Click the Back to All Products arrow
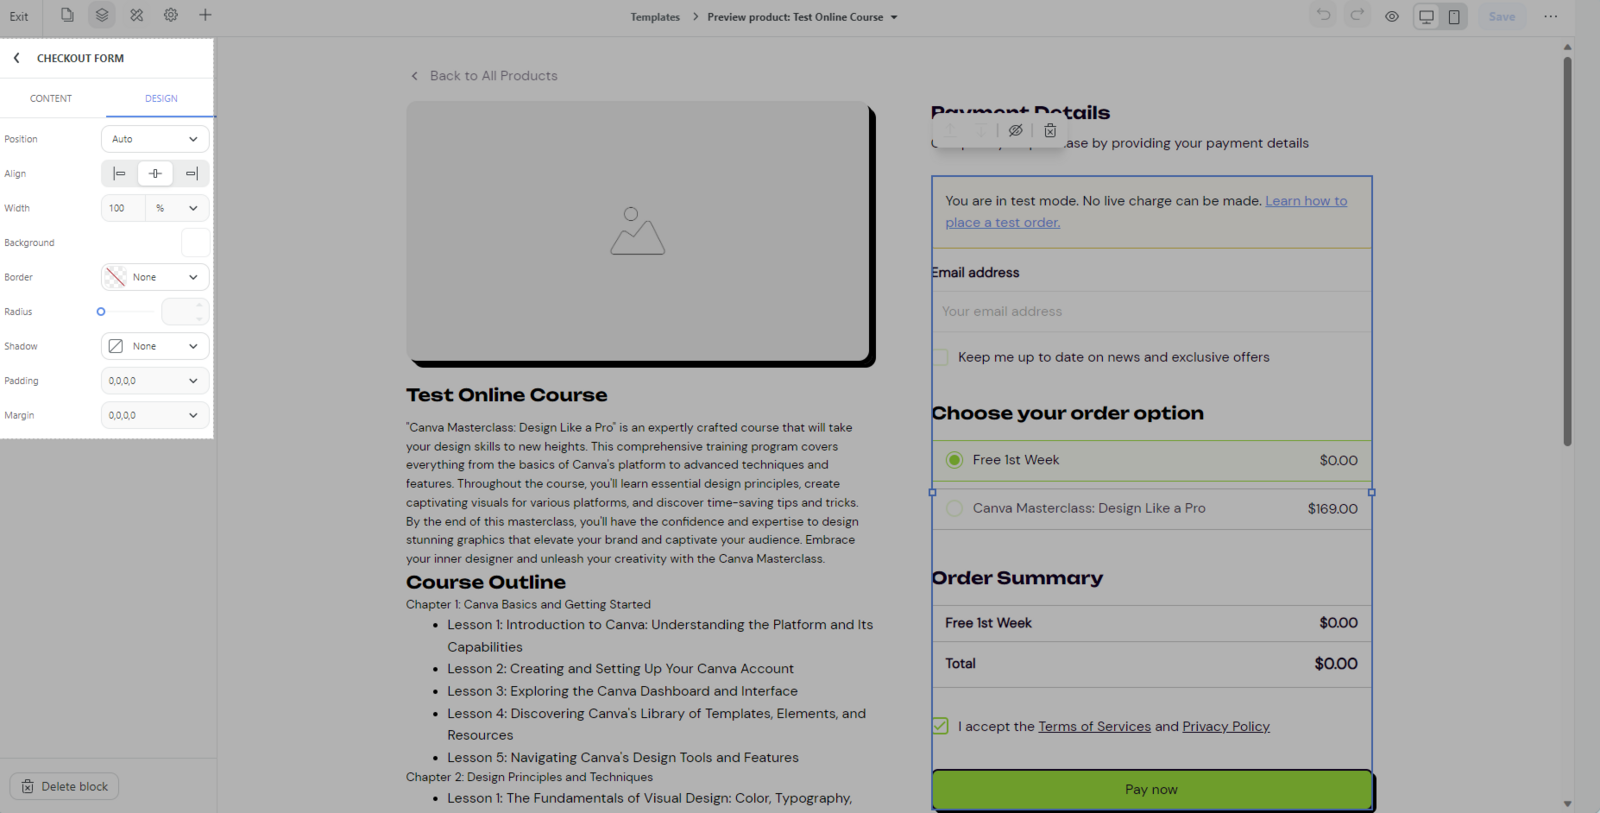 pos(415,76)
